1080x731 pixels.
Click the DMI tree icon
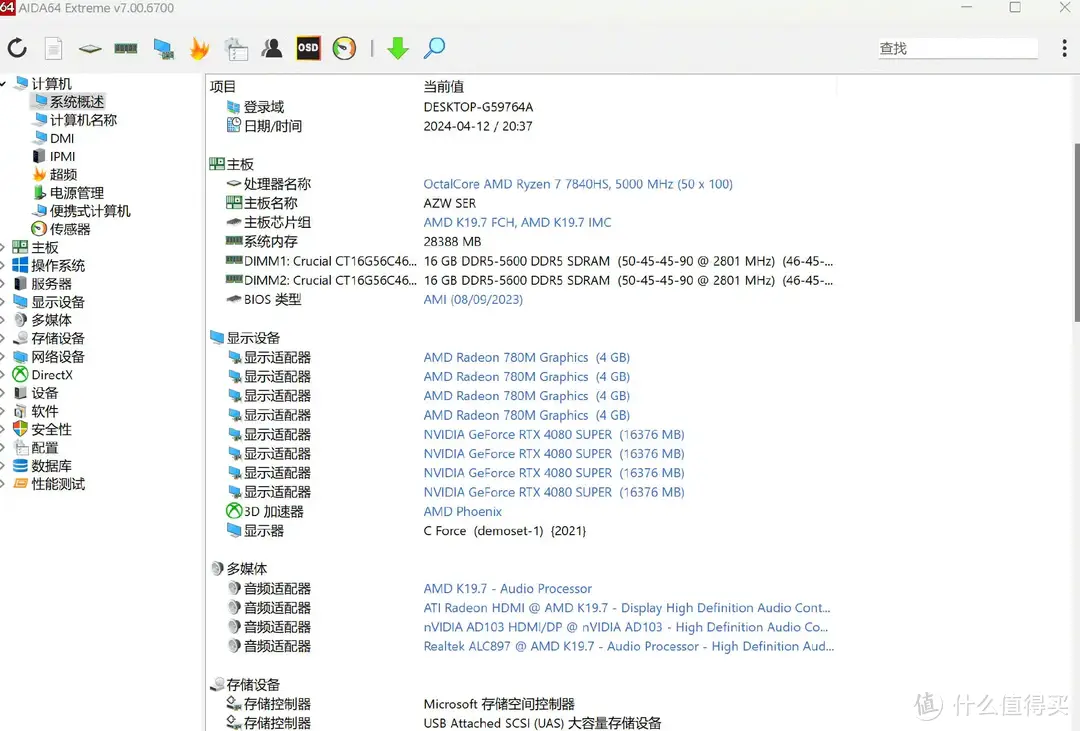[x=41, y=138]
